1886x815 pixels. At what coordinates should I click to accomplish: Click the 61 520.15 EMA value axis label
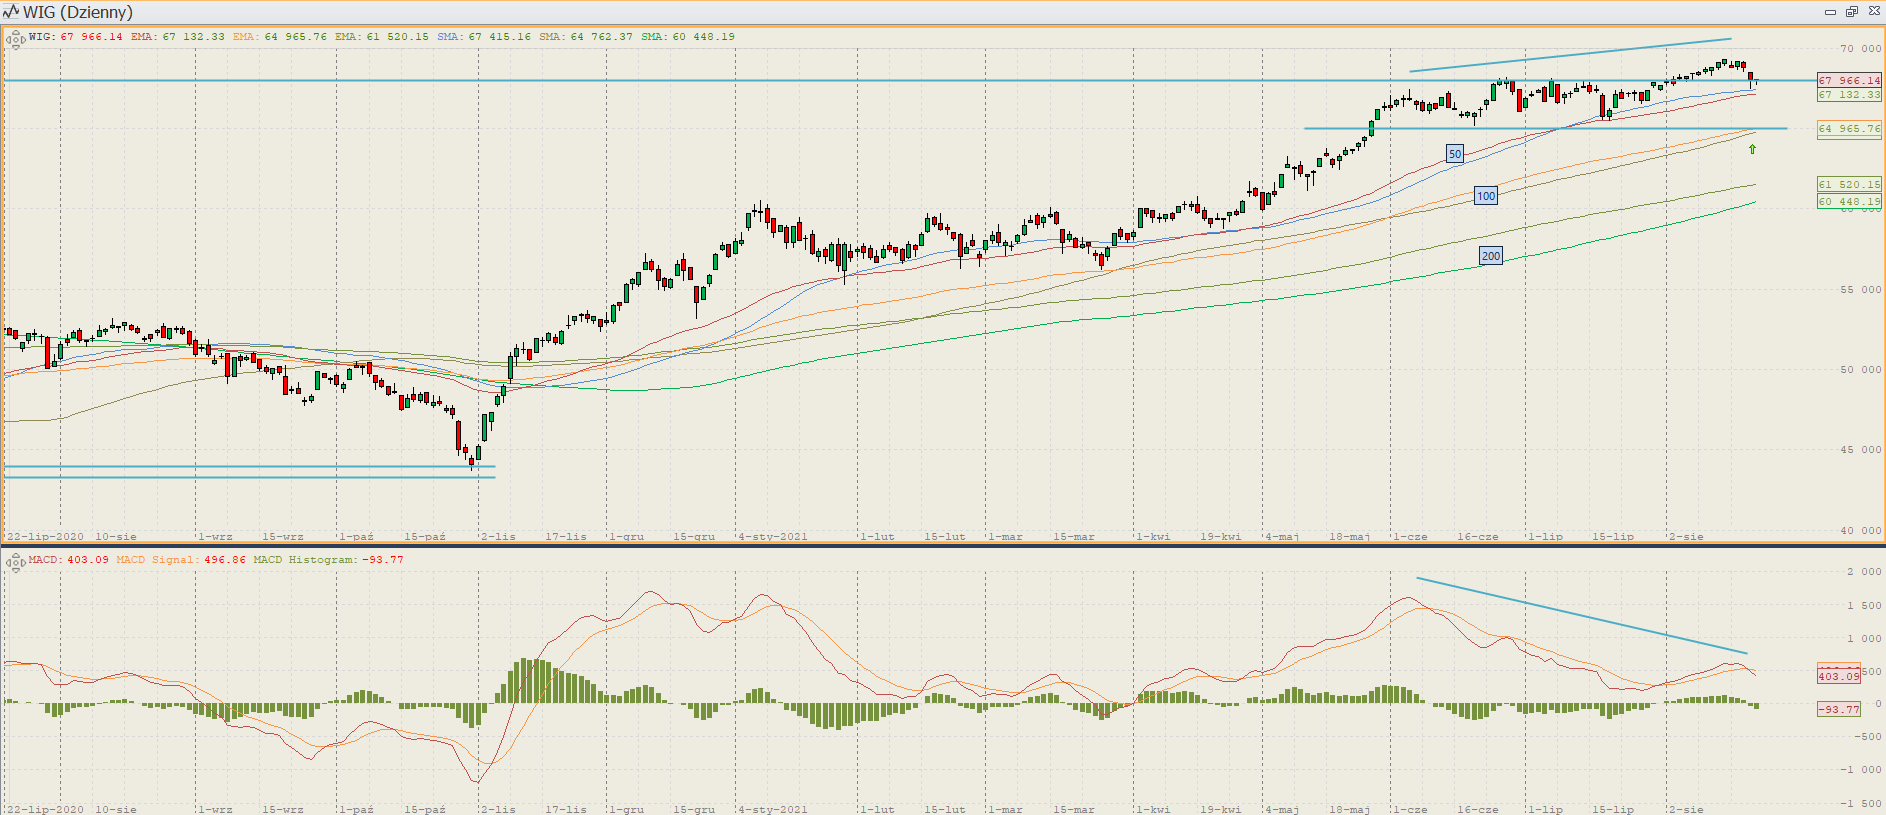tap(1849, 185)
